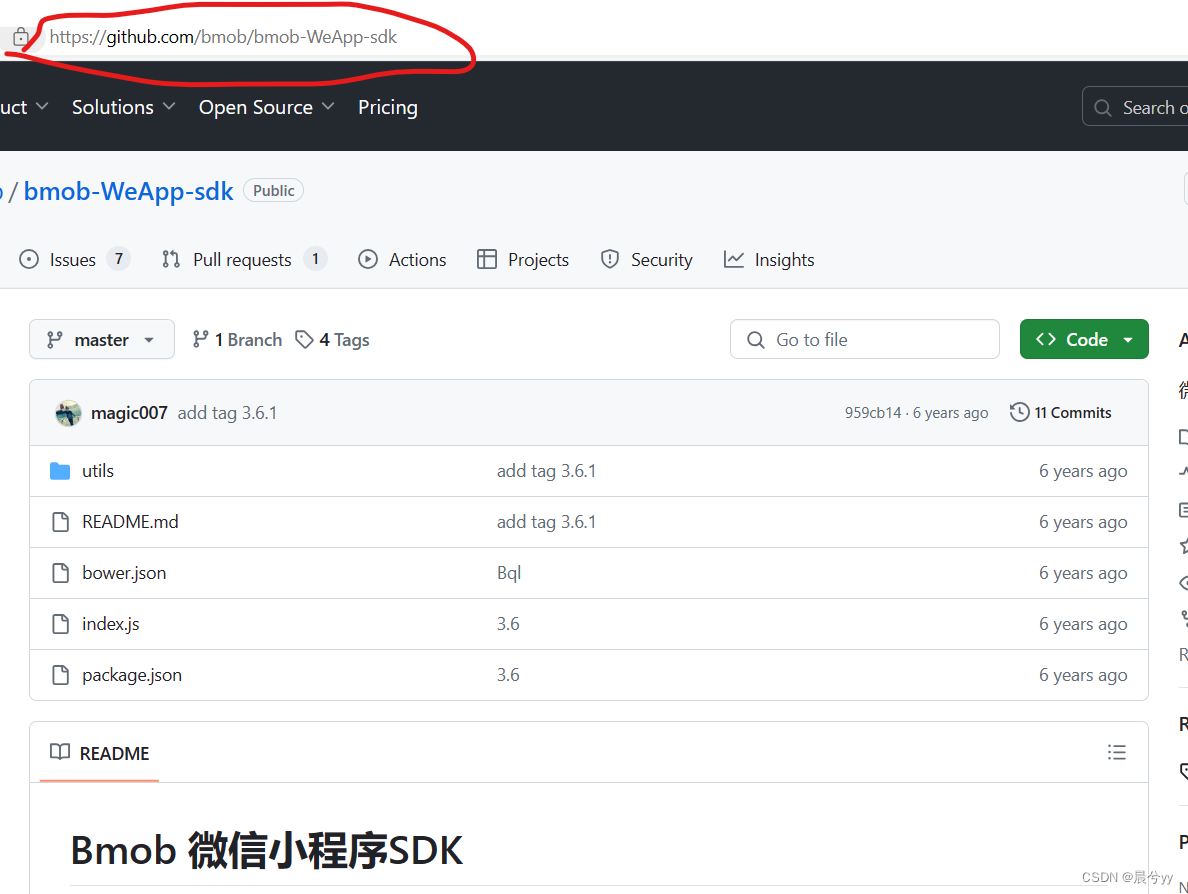Click the bower.json file icon

[x=60, y=573]
